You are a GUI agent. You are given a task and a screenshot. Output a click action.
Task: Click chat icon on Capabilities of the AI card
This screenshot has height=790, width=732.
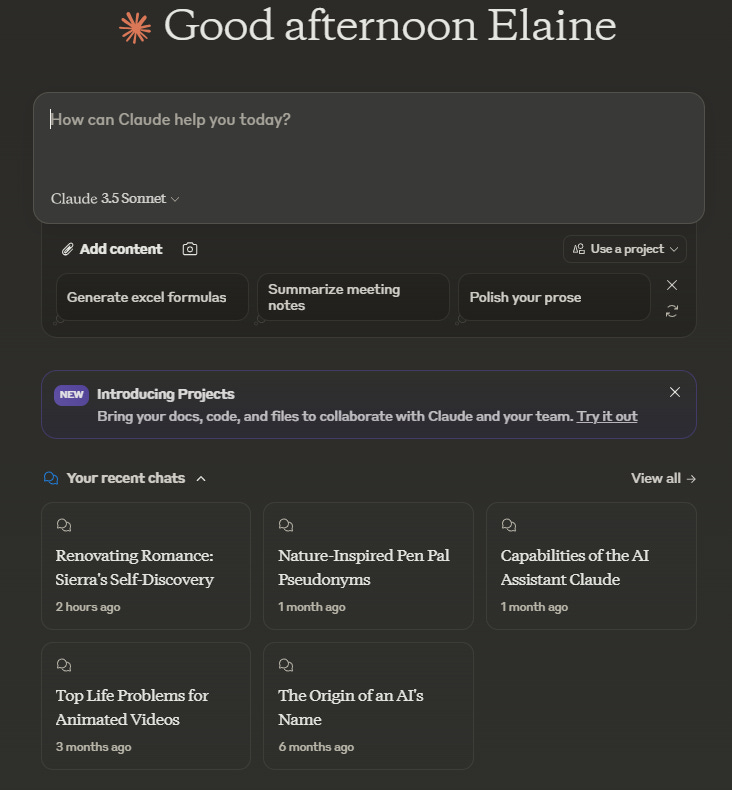pyautogui.click(x=509, y=525)
